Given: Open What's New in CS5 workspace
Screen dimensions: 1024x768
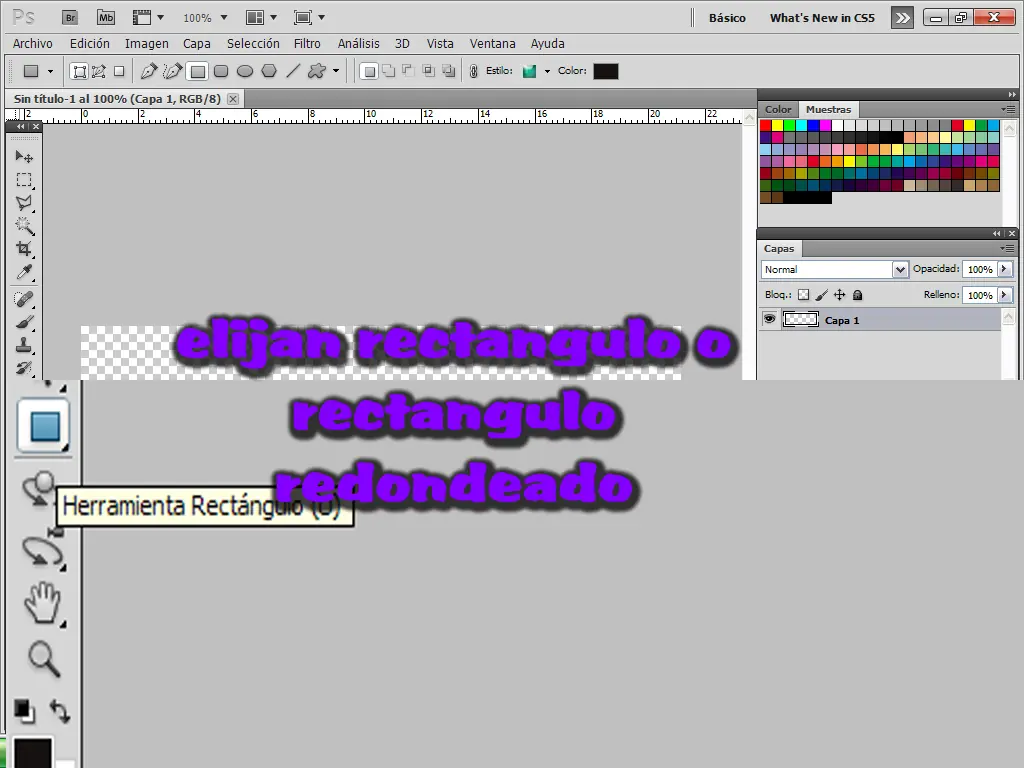Looking at the screenshot, I should coord(822,18).
